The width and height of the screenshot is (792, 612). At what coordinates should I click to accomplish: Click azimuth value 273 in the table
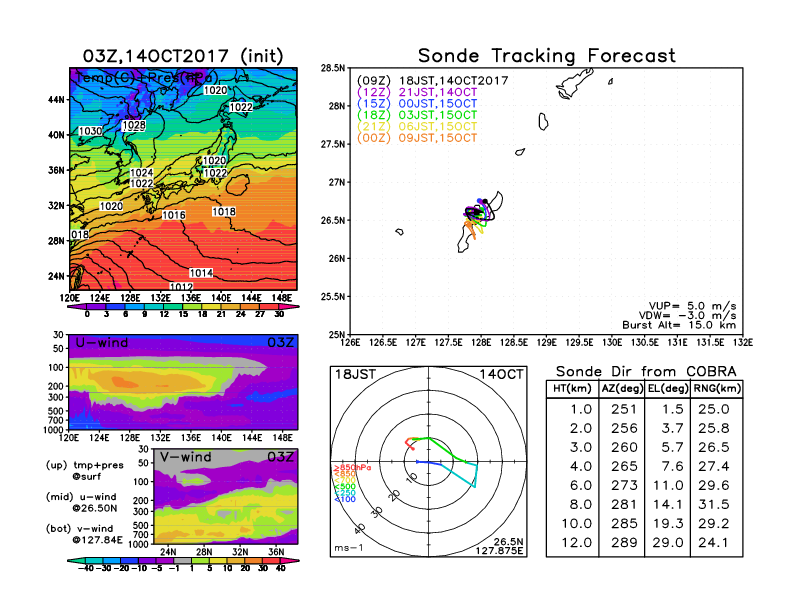(624, 485)
